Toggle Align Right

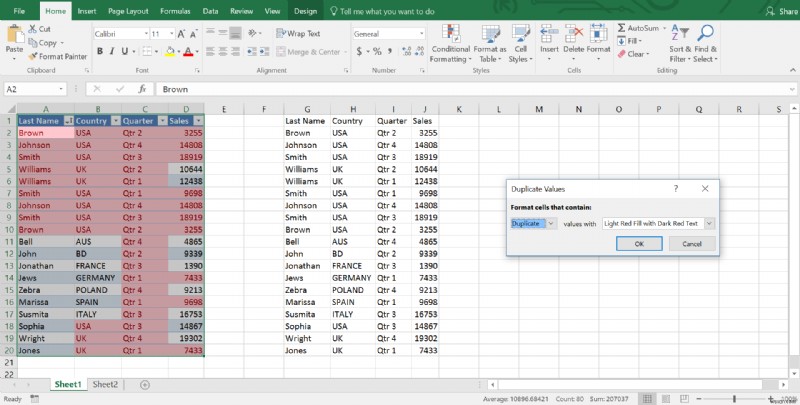click(235, 52)
